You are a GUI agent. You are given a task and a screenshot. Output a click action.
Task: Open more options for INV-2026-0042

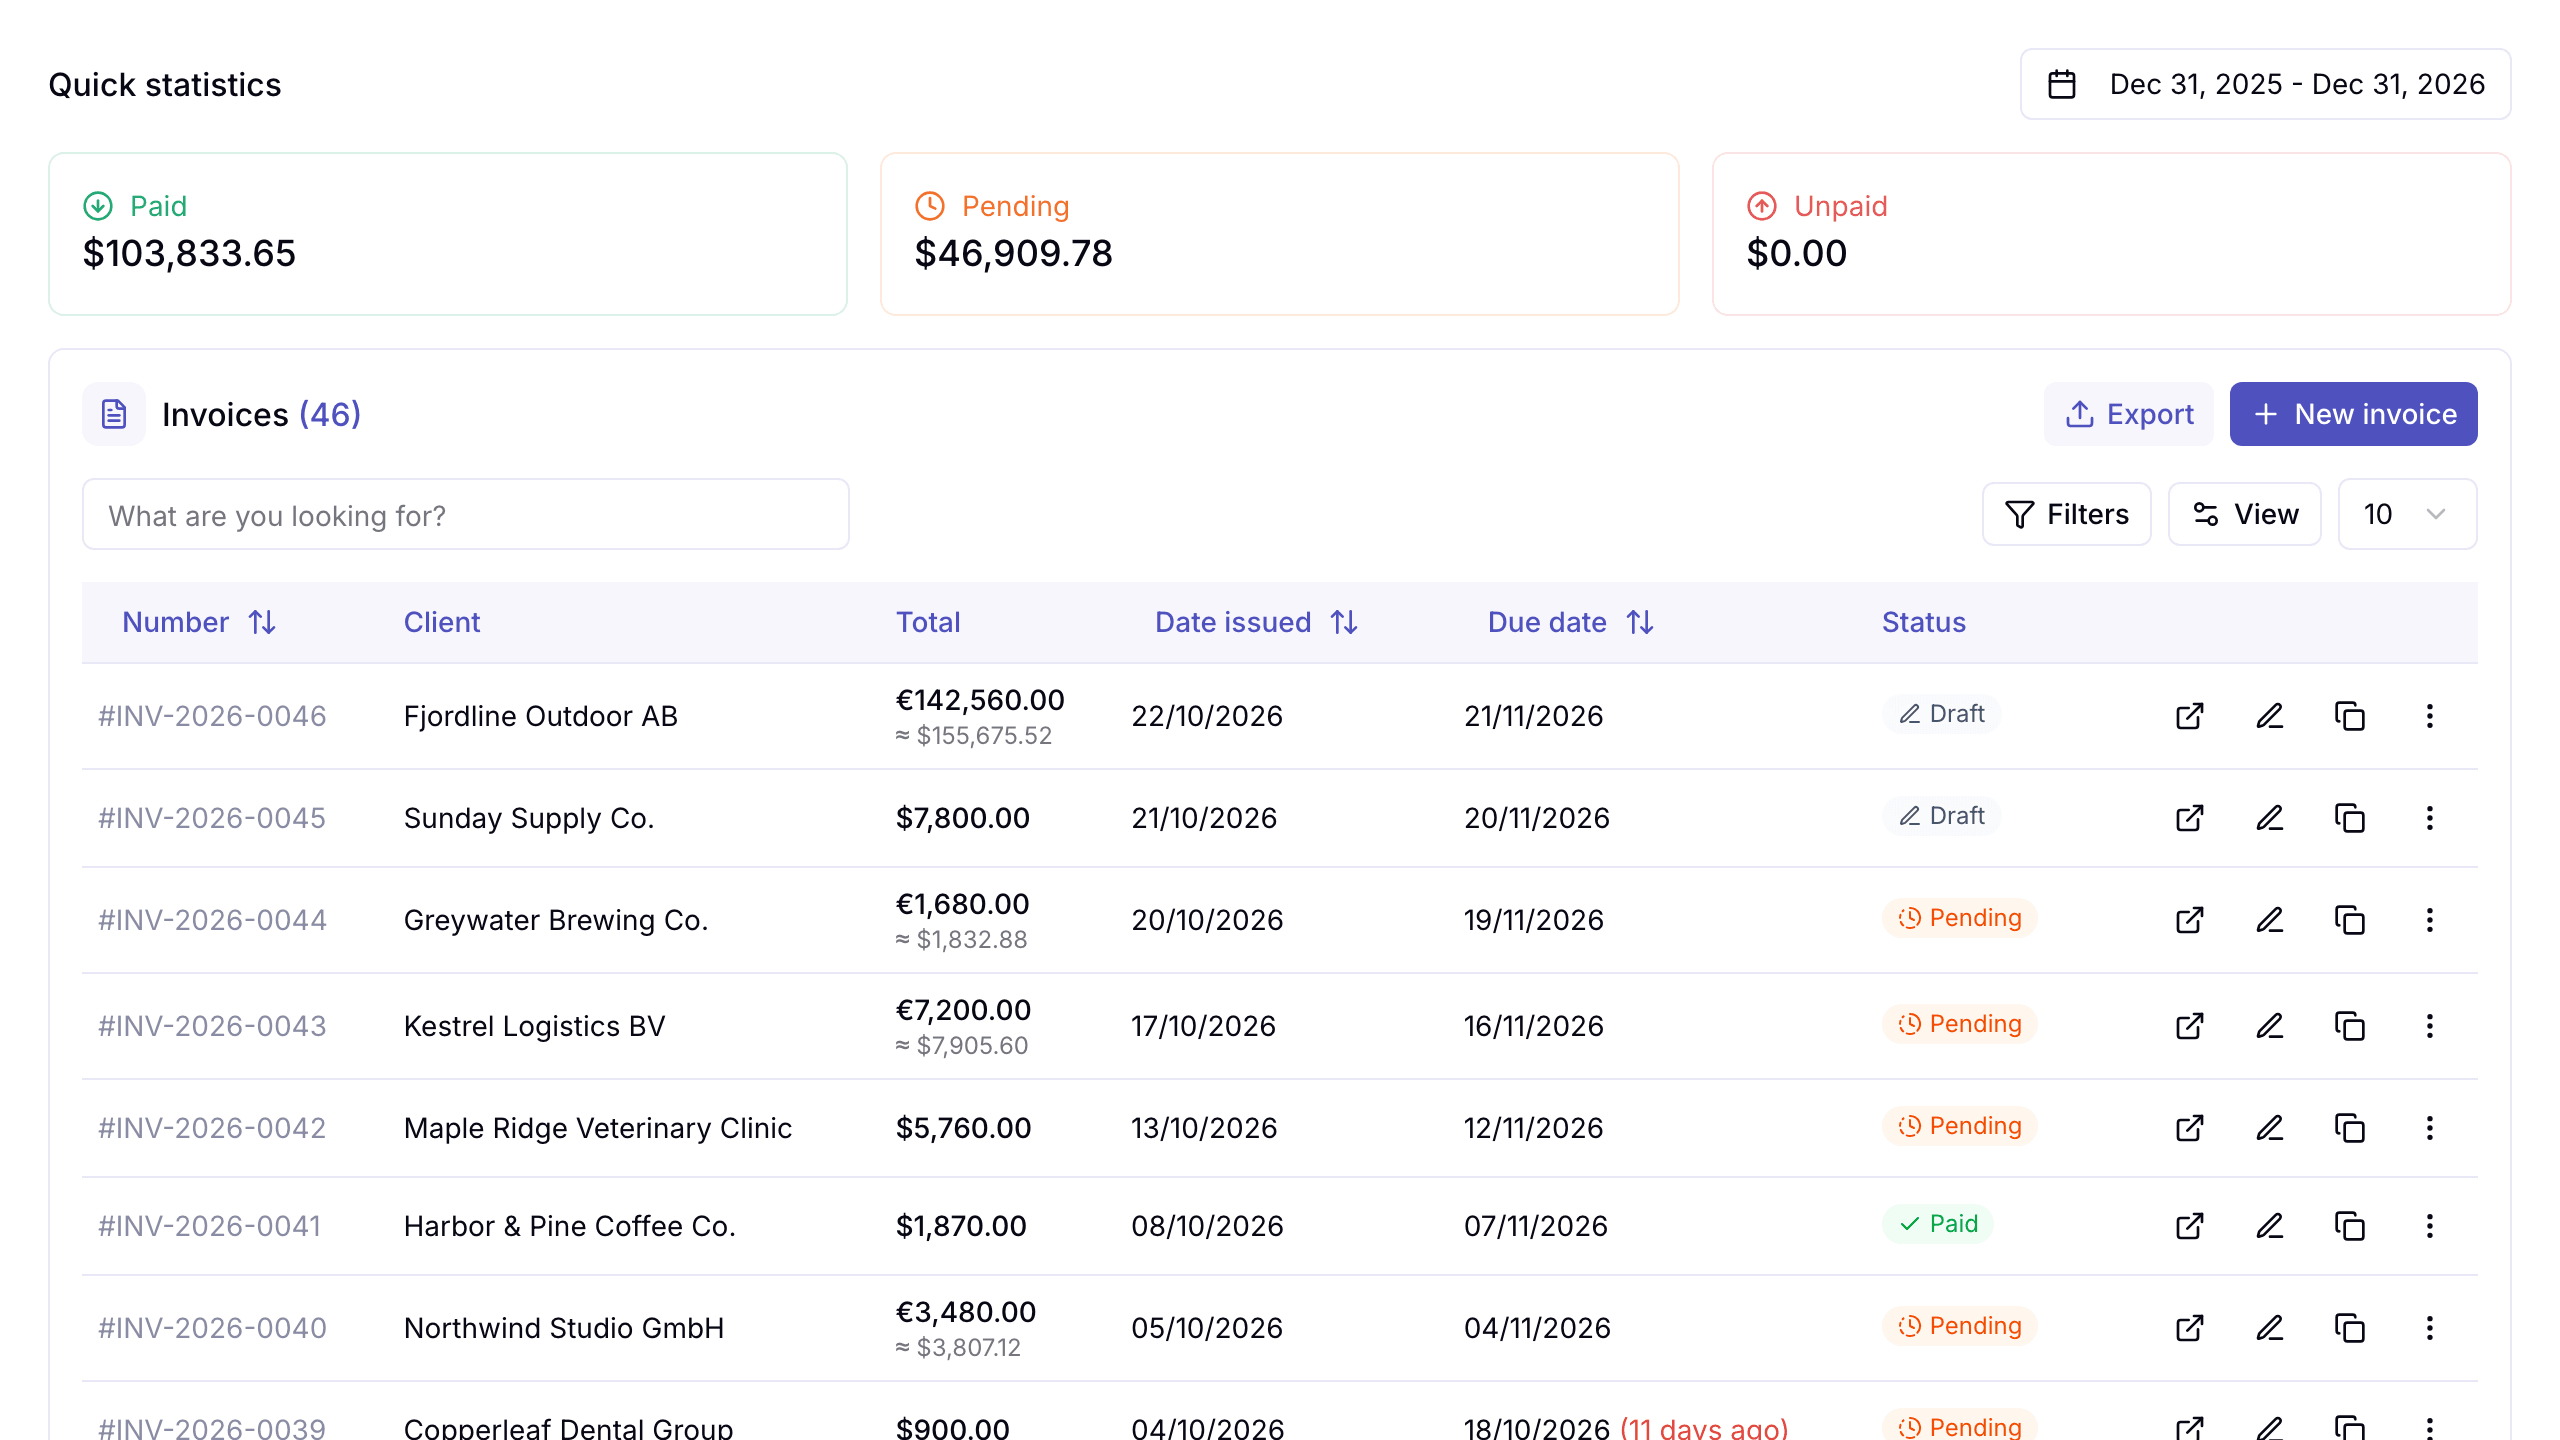coord(2430,1128)
